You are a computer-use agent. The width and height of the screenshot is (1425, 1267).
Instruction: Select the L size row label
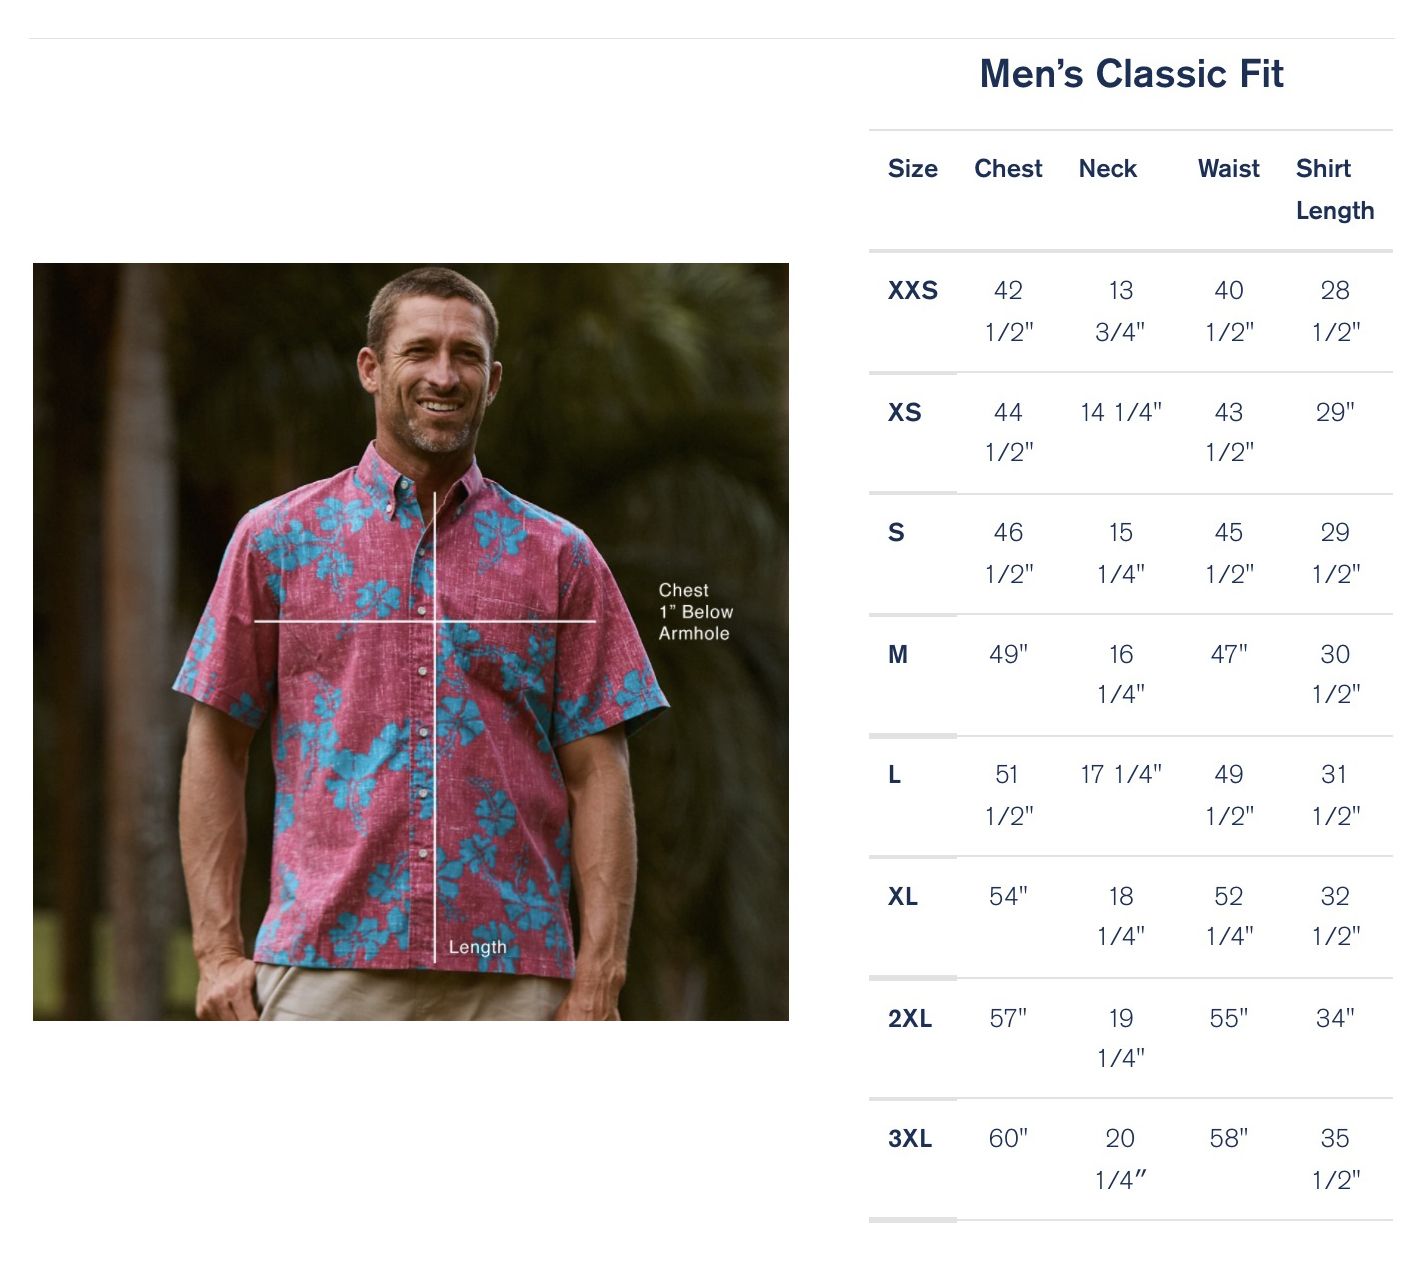point(895,775)
